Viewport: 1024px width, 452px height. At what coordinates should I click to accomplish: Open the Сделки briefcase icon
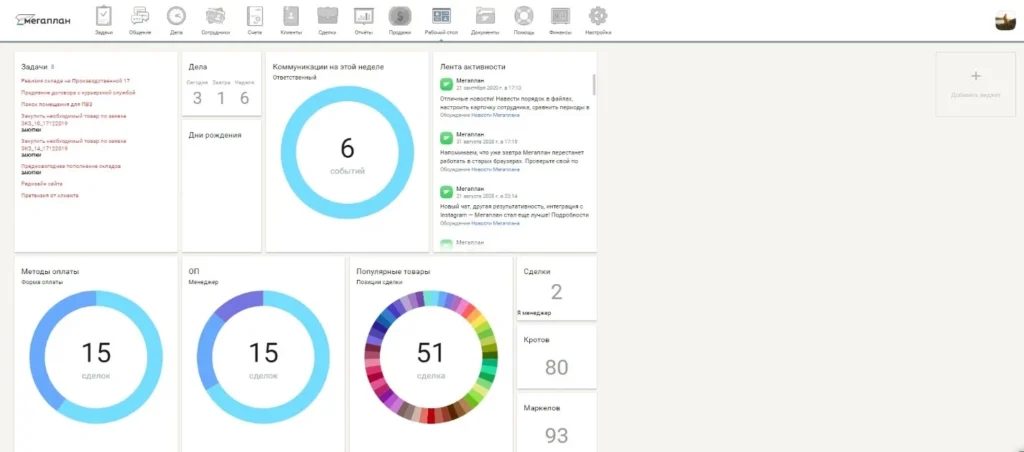click(327, 16)
